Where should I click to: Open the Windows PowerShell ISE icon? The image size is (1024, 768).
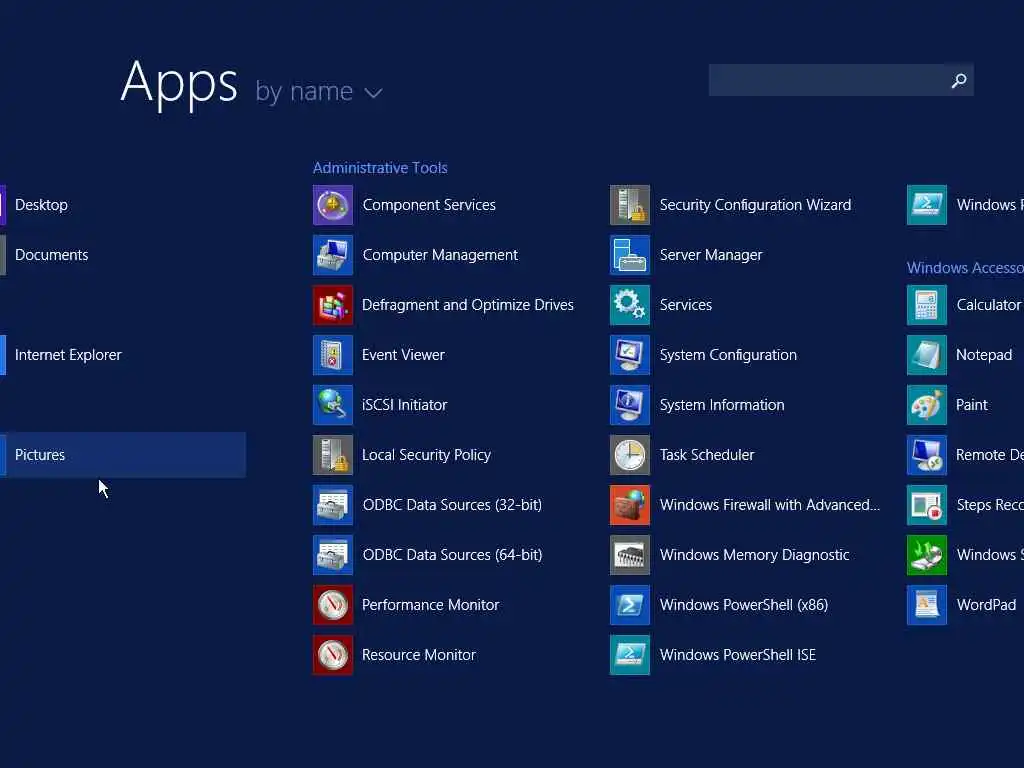[630, 655]
